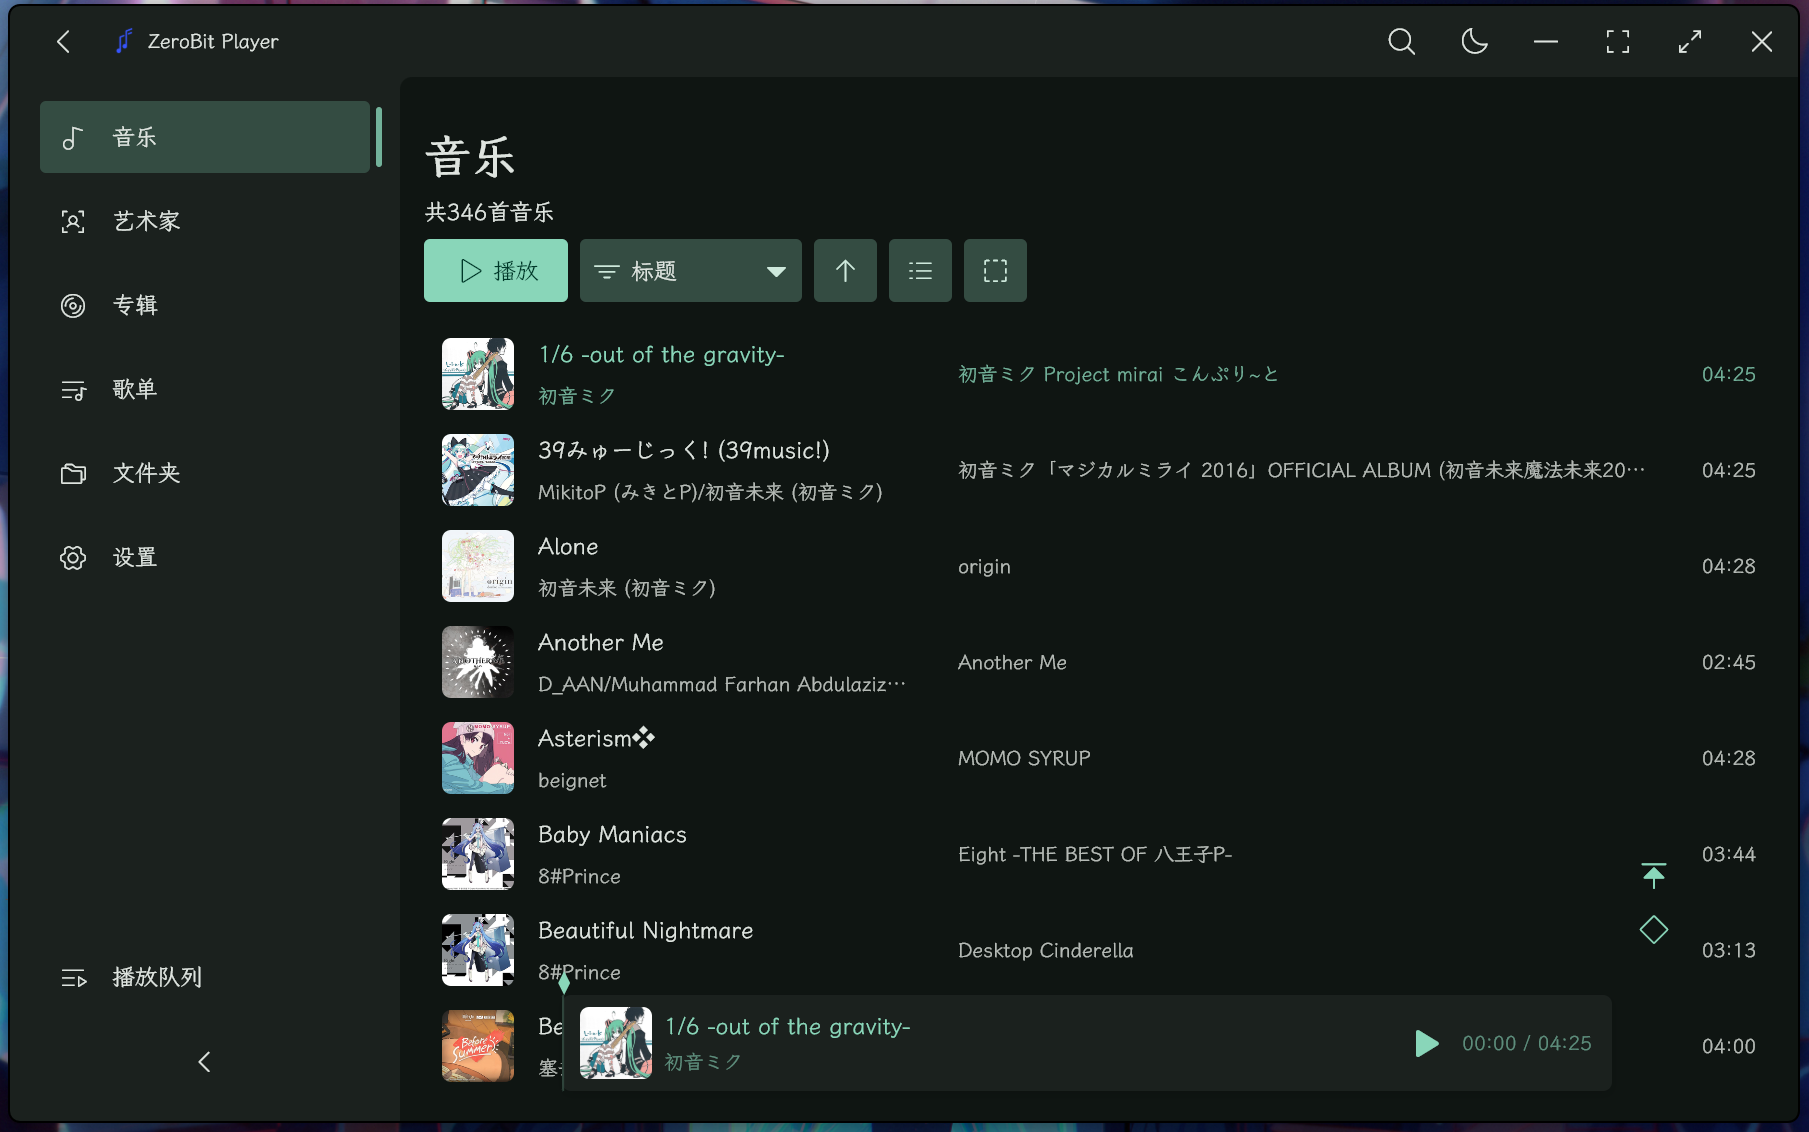Select the song Beautiful Nightmare
Screen dimensions: 1809x1132
tap(646, 931)
